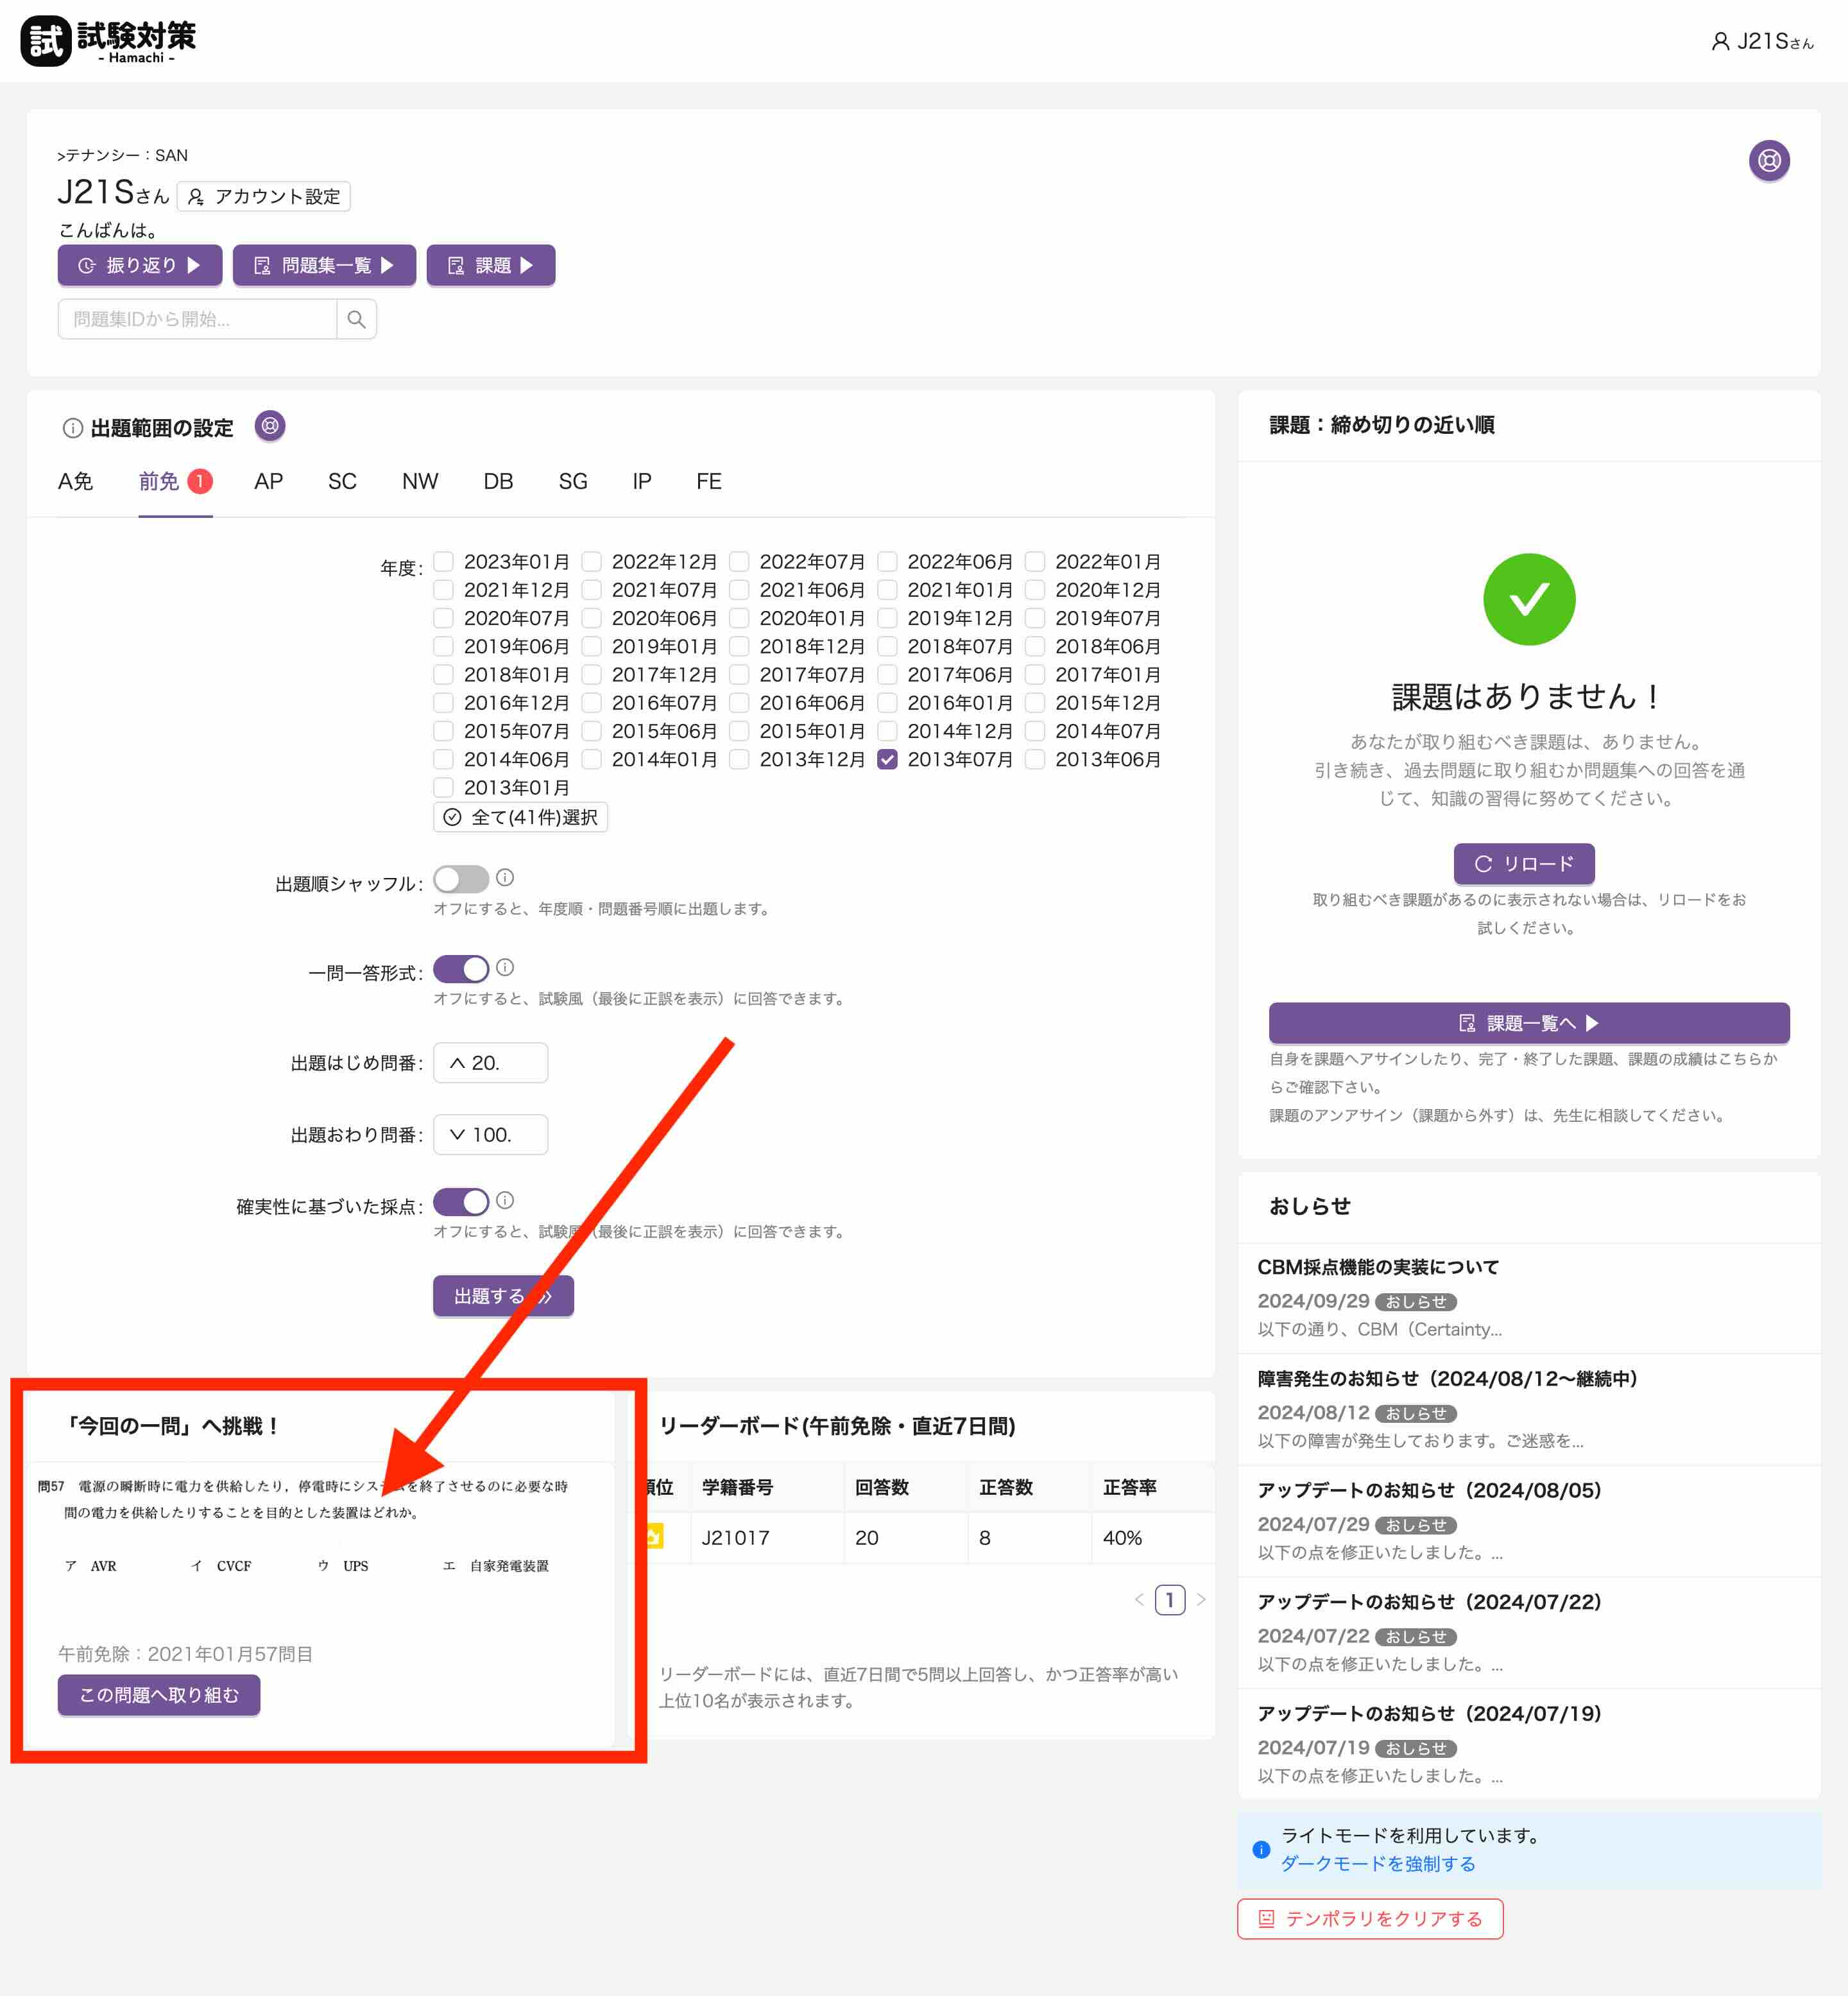Turn off 確実性に基づいた採点 toggle

pyautogui.click(x=461, y=1201)
